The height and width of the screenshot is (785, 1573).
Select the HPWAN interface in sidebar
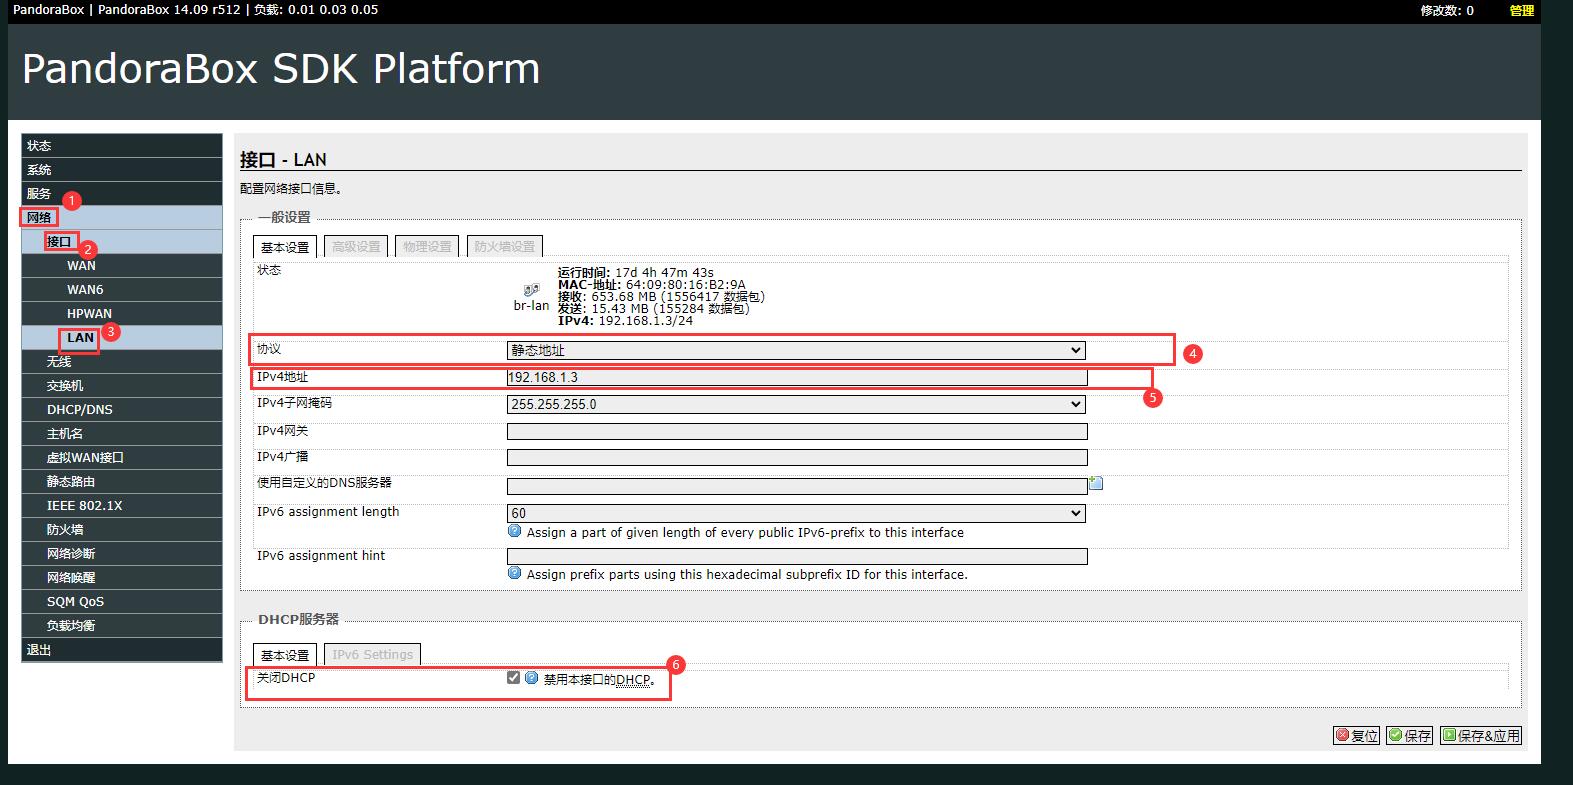[122, 314]
